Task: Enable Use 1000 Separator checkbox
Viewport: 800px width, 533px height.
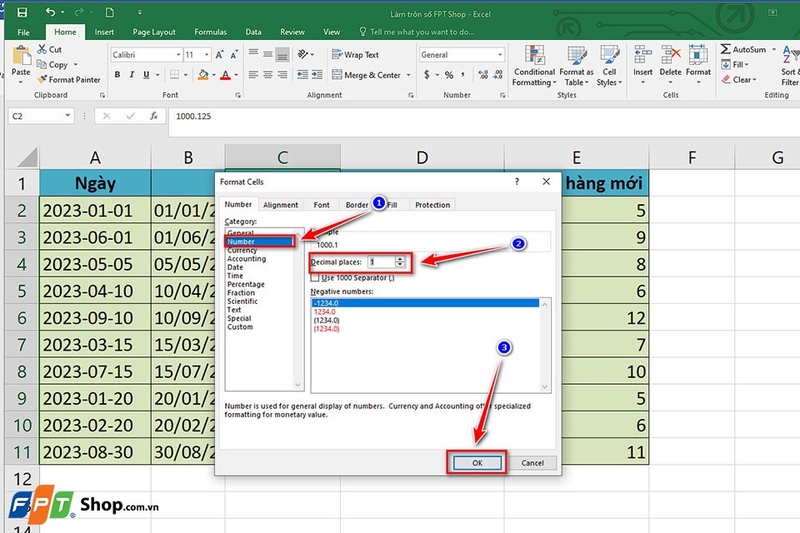Action: [315, 277]
